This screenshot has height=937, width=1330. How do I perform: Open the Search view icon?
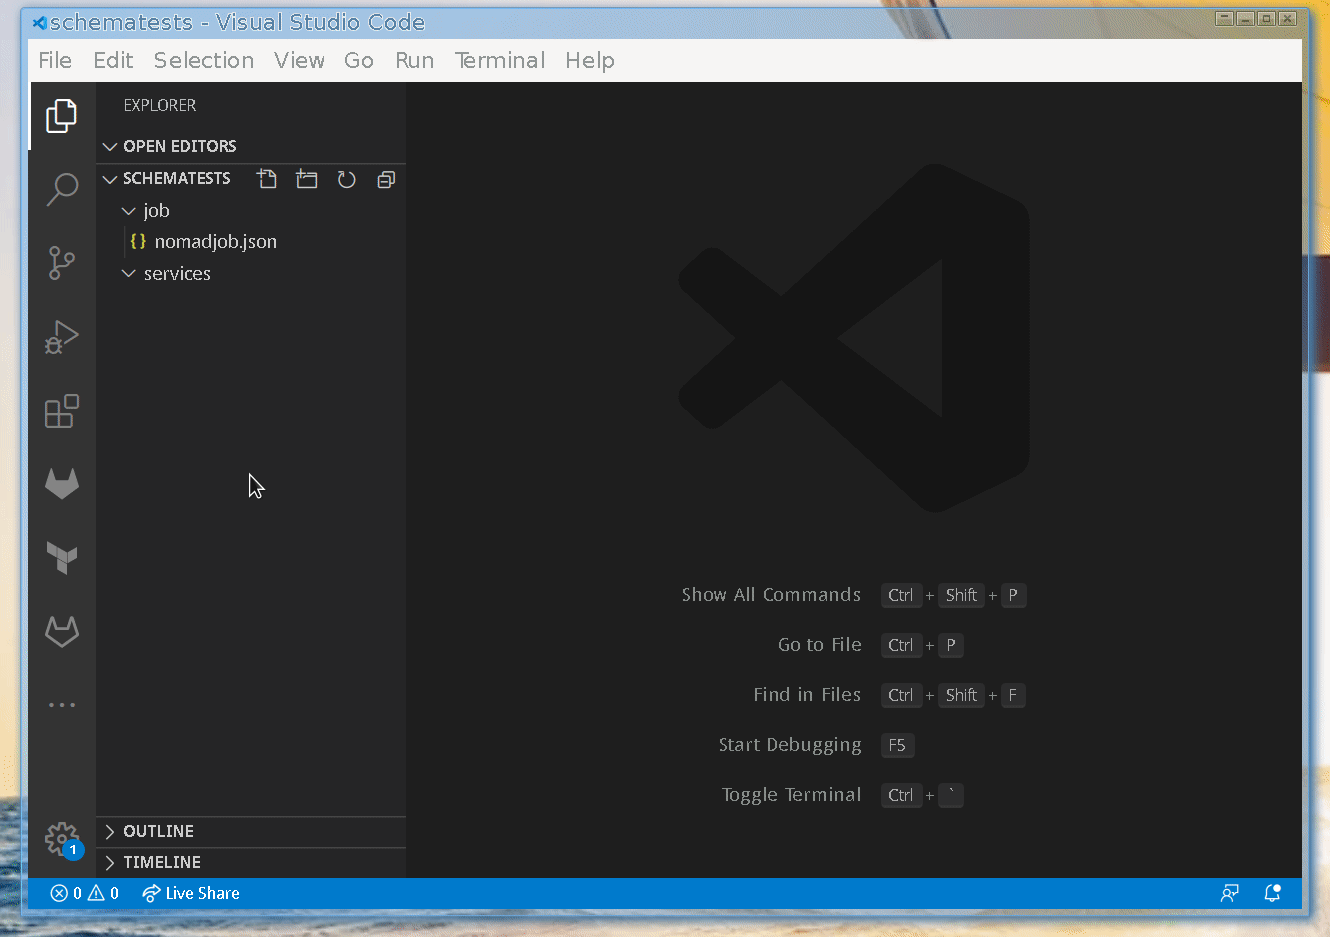point(62,189)
